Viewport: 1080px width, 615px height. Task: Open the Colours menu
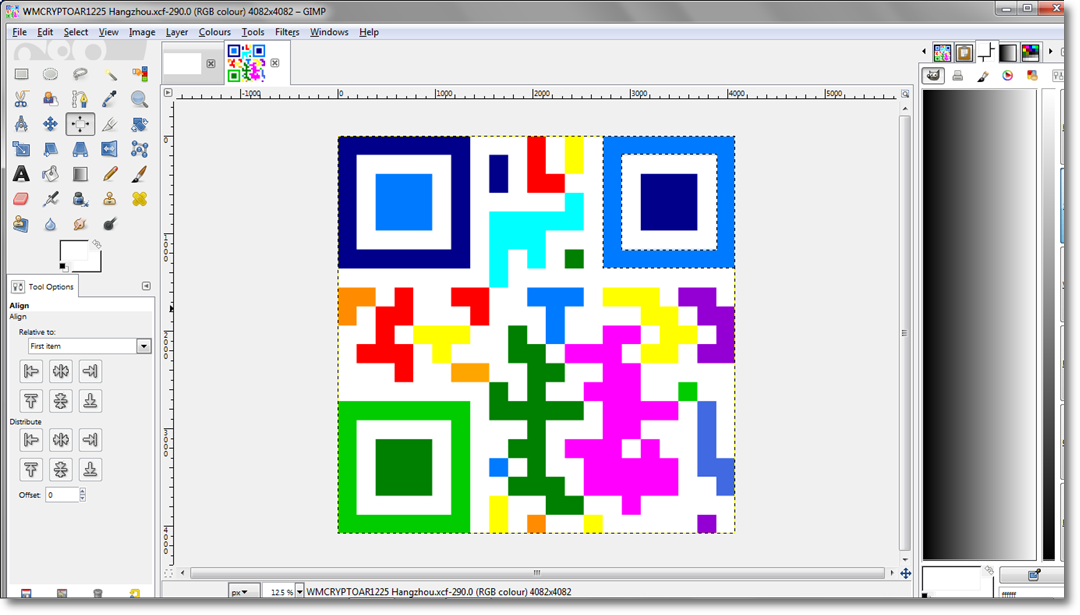pos(214,32)
